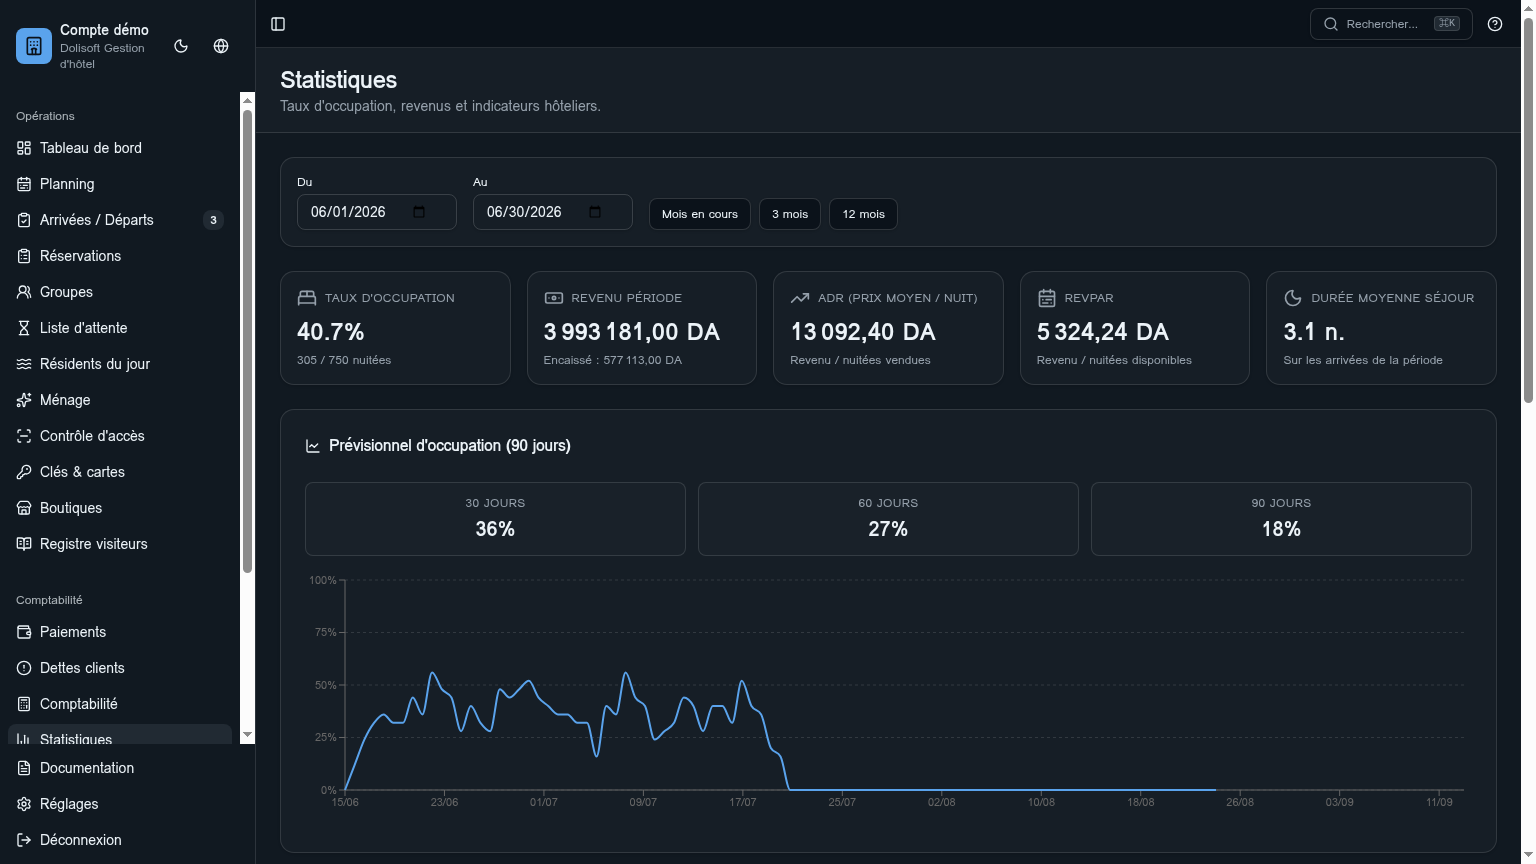Viewport: 1536px width, 864px height.
Task: Open calendar picker in Du date field
Action: 419,212
